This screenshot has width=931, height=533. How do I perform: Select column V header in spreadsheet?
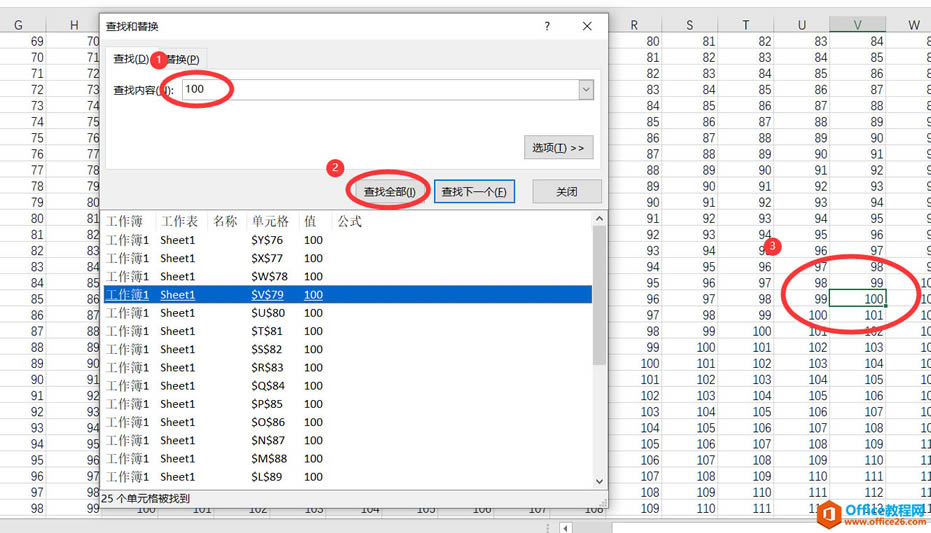point(858,25)
